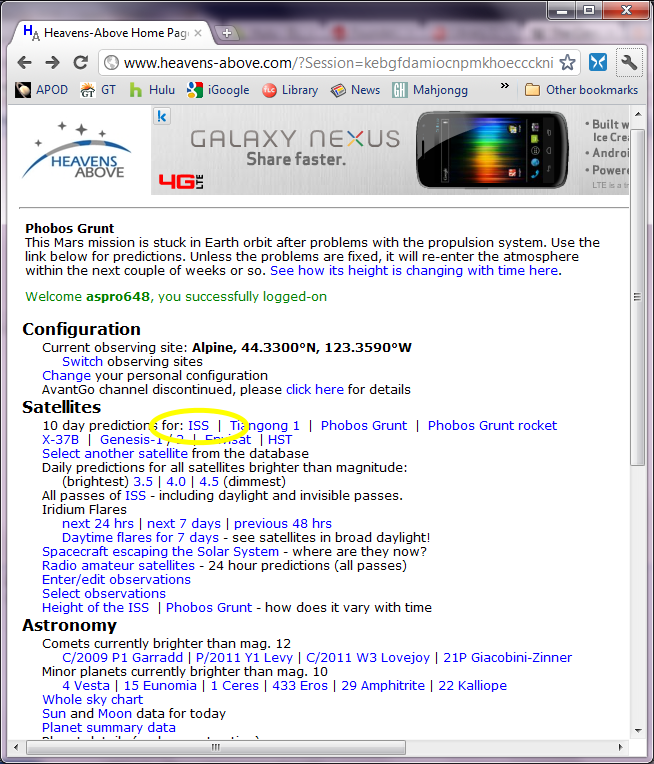Show hidden bookmarks with double chevron
Screen dimensions: 654x764
(504, 86)
